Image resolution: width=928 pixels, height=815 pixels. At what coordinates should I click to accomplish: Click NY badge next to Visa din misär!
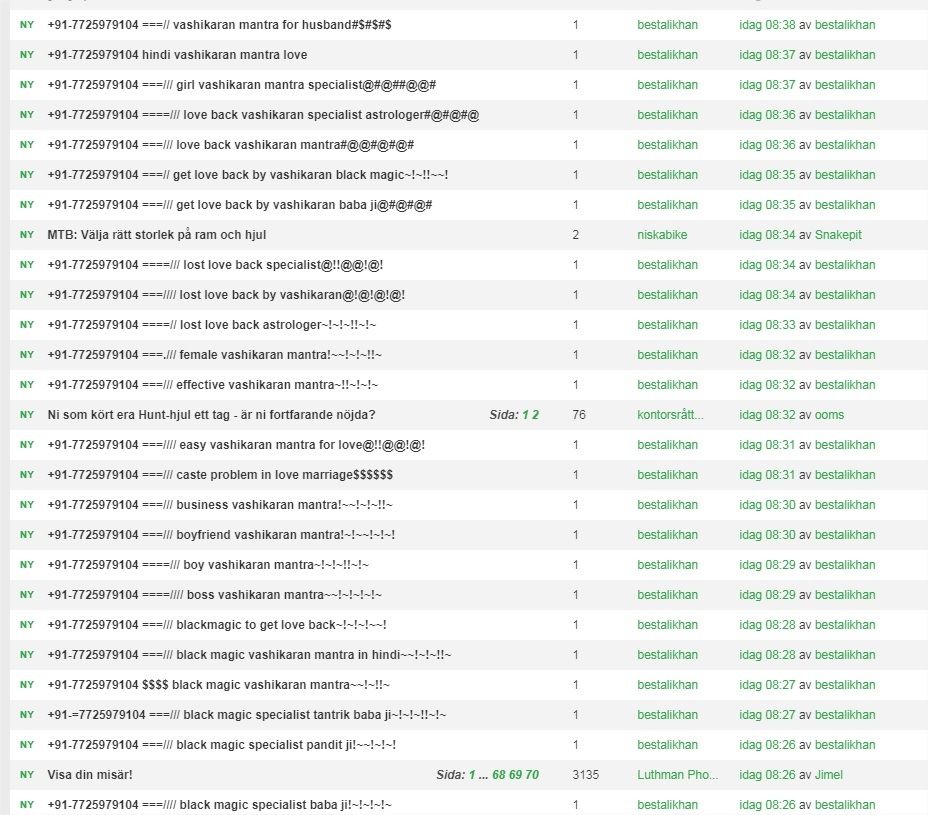pyautogui.click(x=26, y=775)
